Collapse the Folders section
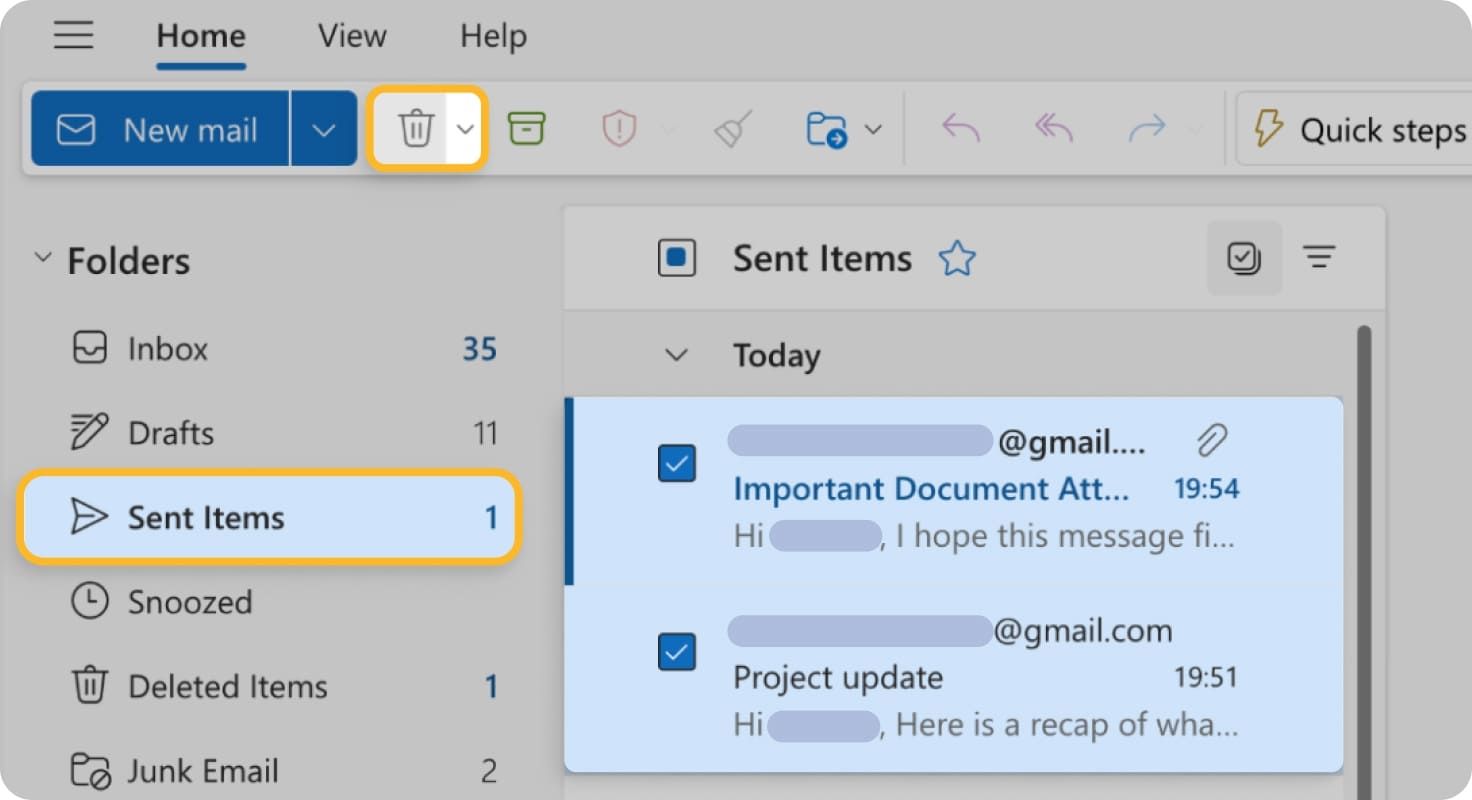 point(42,257)
